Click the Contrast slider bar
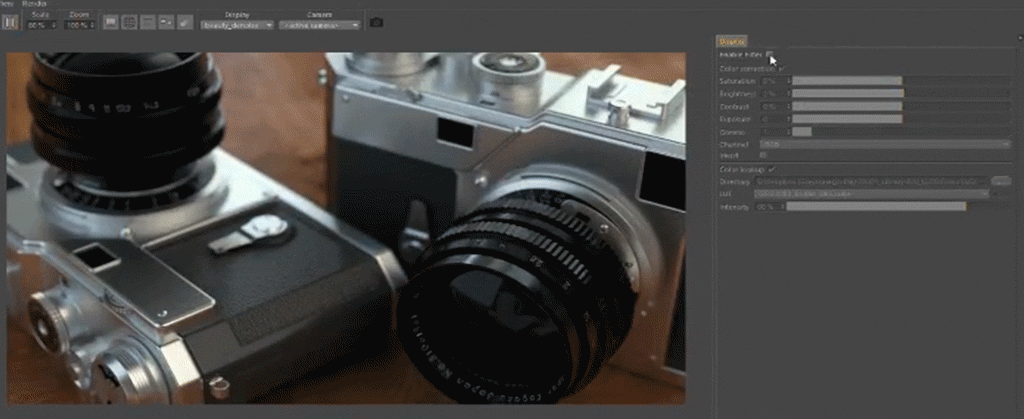Viewport: 1024px width, 419px height. pos(902,106)
